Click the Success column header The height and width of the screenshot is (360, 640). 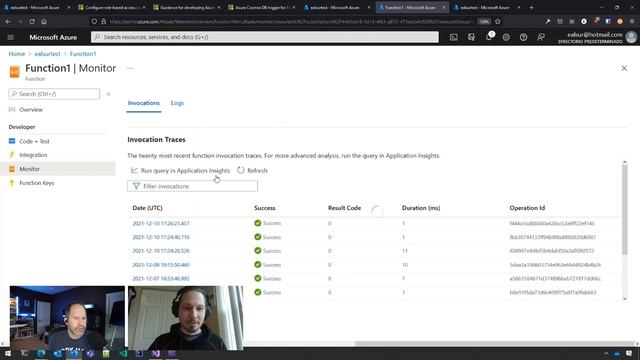pyautogui.click(x=264, y=208)
